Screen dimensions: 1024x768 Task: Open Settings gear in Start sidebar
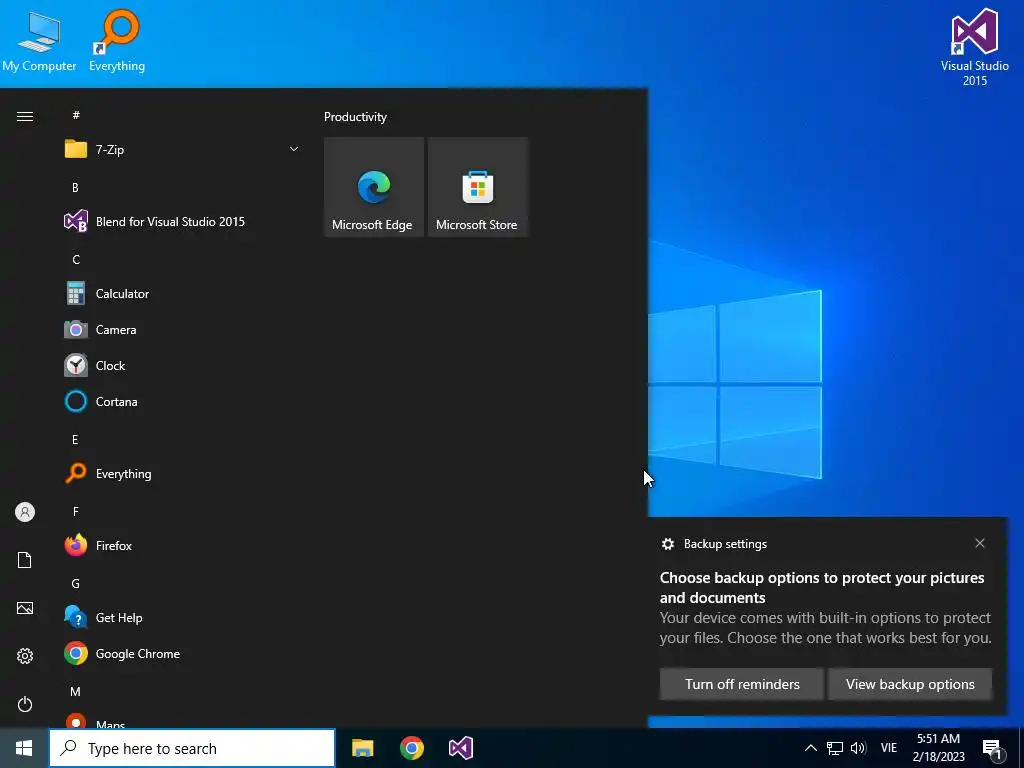(x=25, y=656)
